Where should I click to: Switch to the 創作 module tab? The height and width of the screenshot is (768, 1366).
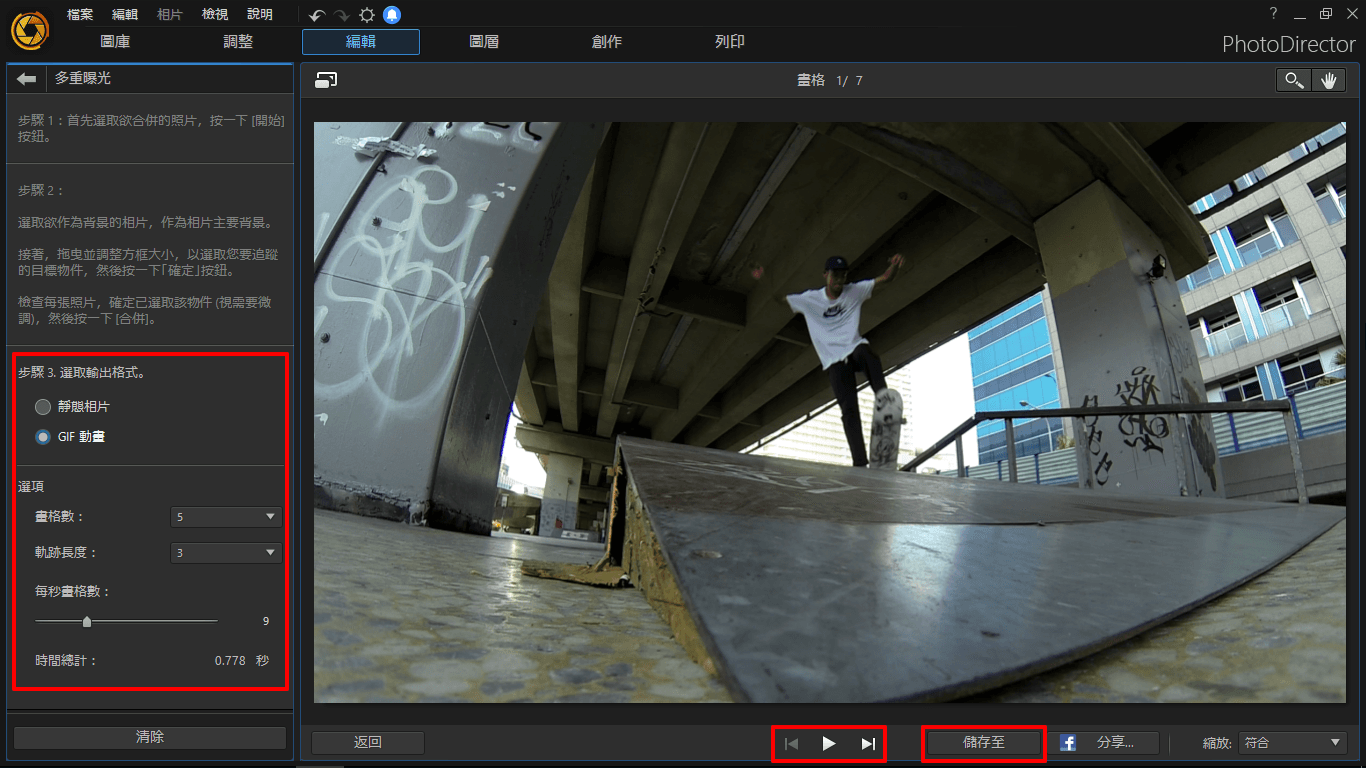click(607, 42)
